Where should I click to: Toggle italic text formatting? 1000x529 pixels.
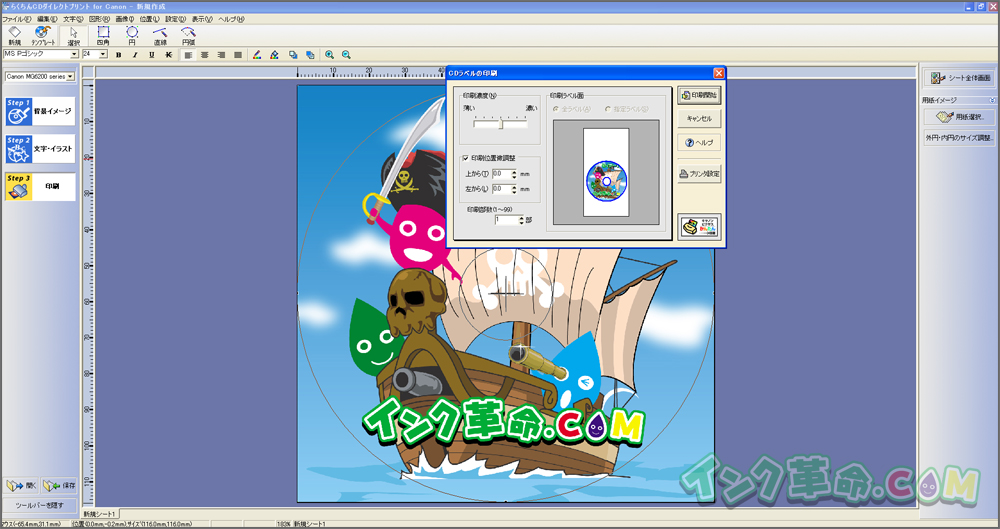coord(135,55)
